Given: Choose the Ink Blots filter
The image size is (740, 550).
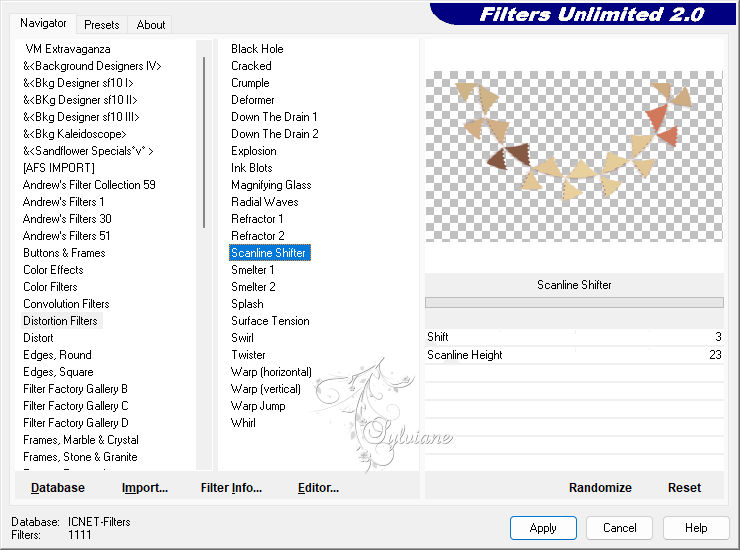Looking at the screenshot, I should click(252, 168).
